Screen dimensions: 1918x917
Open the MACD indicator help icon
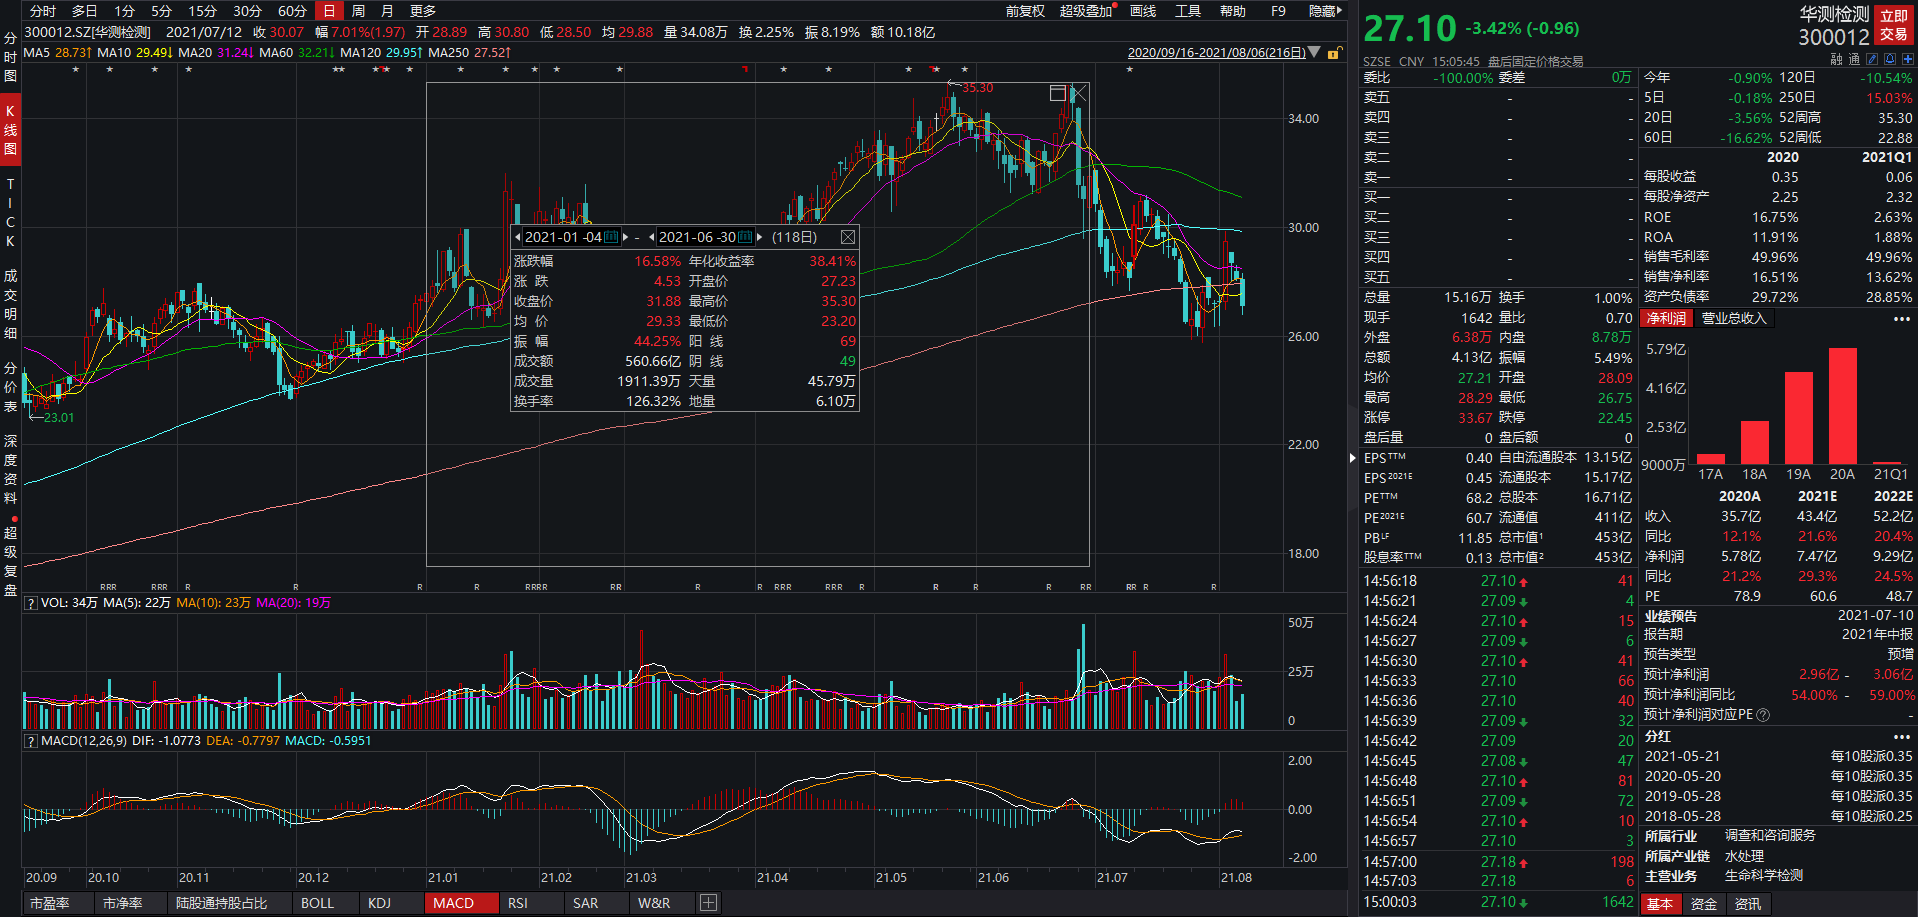point(31,741)
